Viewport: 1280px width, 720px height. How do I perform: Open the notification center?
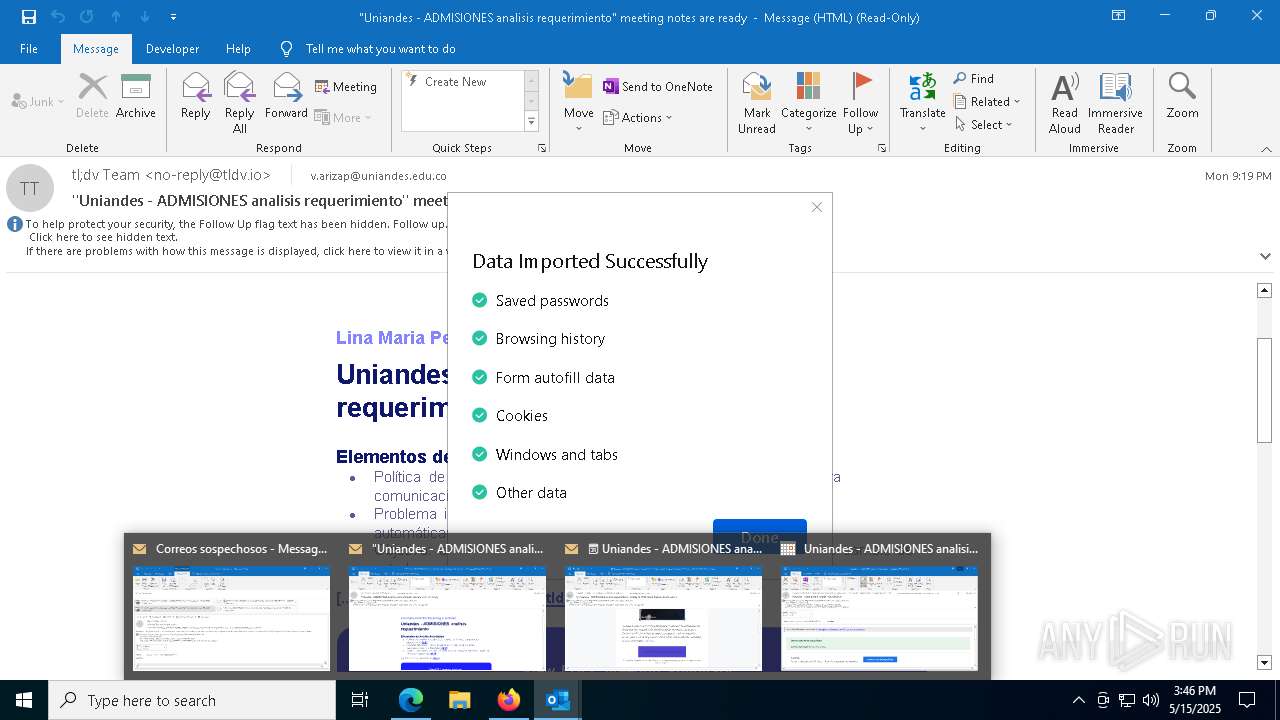(x=1247, y=700)
